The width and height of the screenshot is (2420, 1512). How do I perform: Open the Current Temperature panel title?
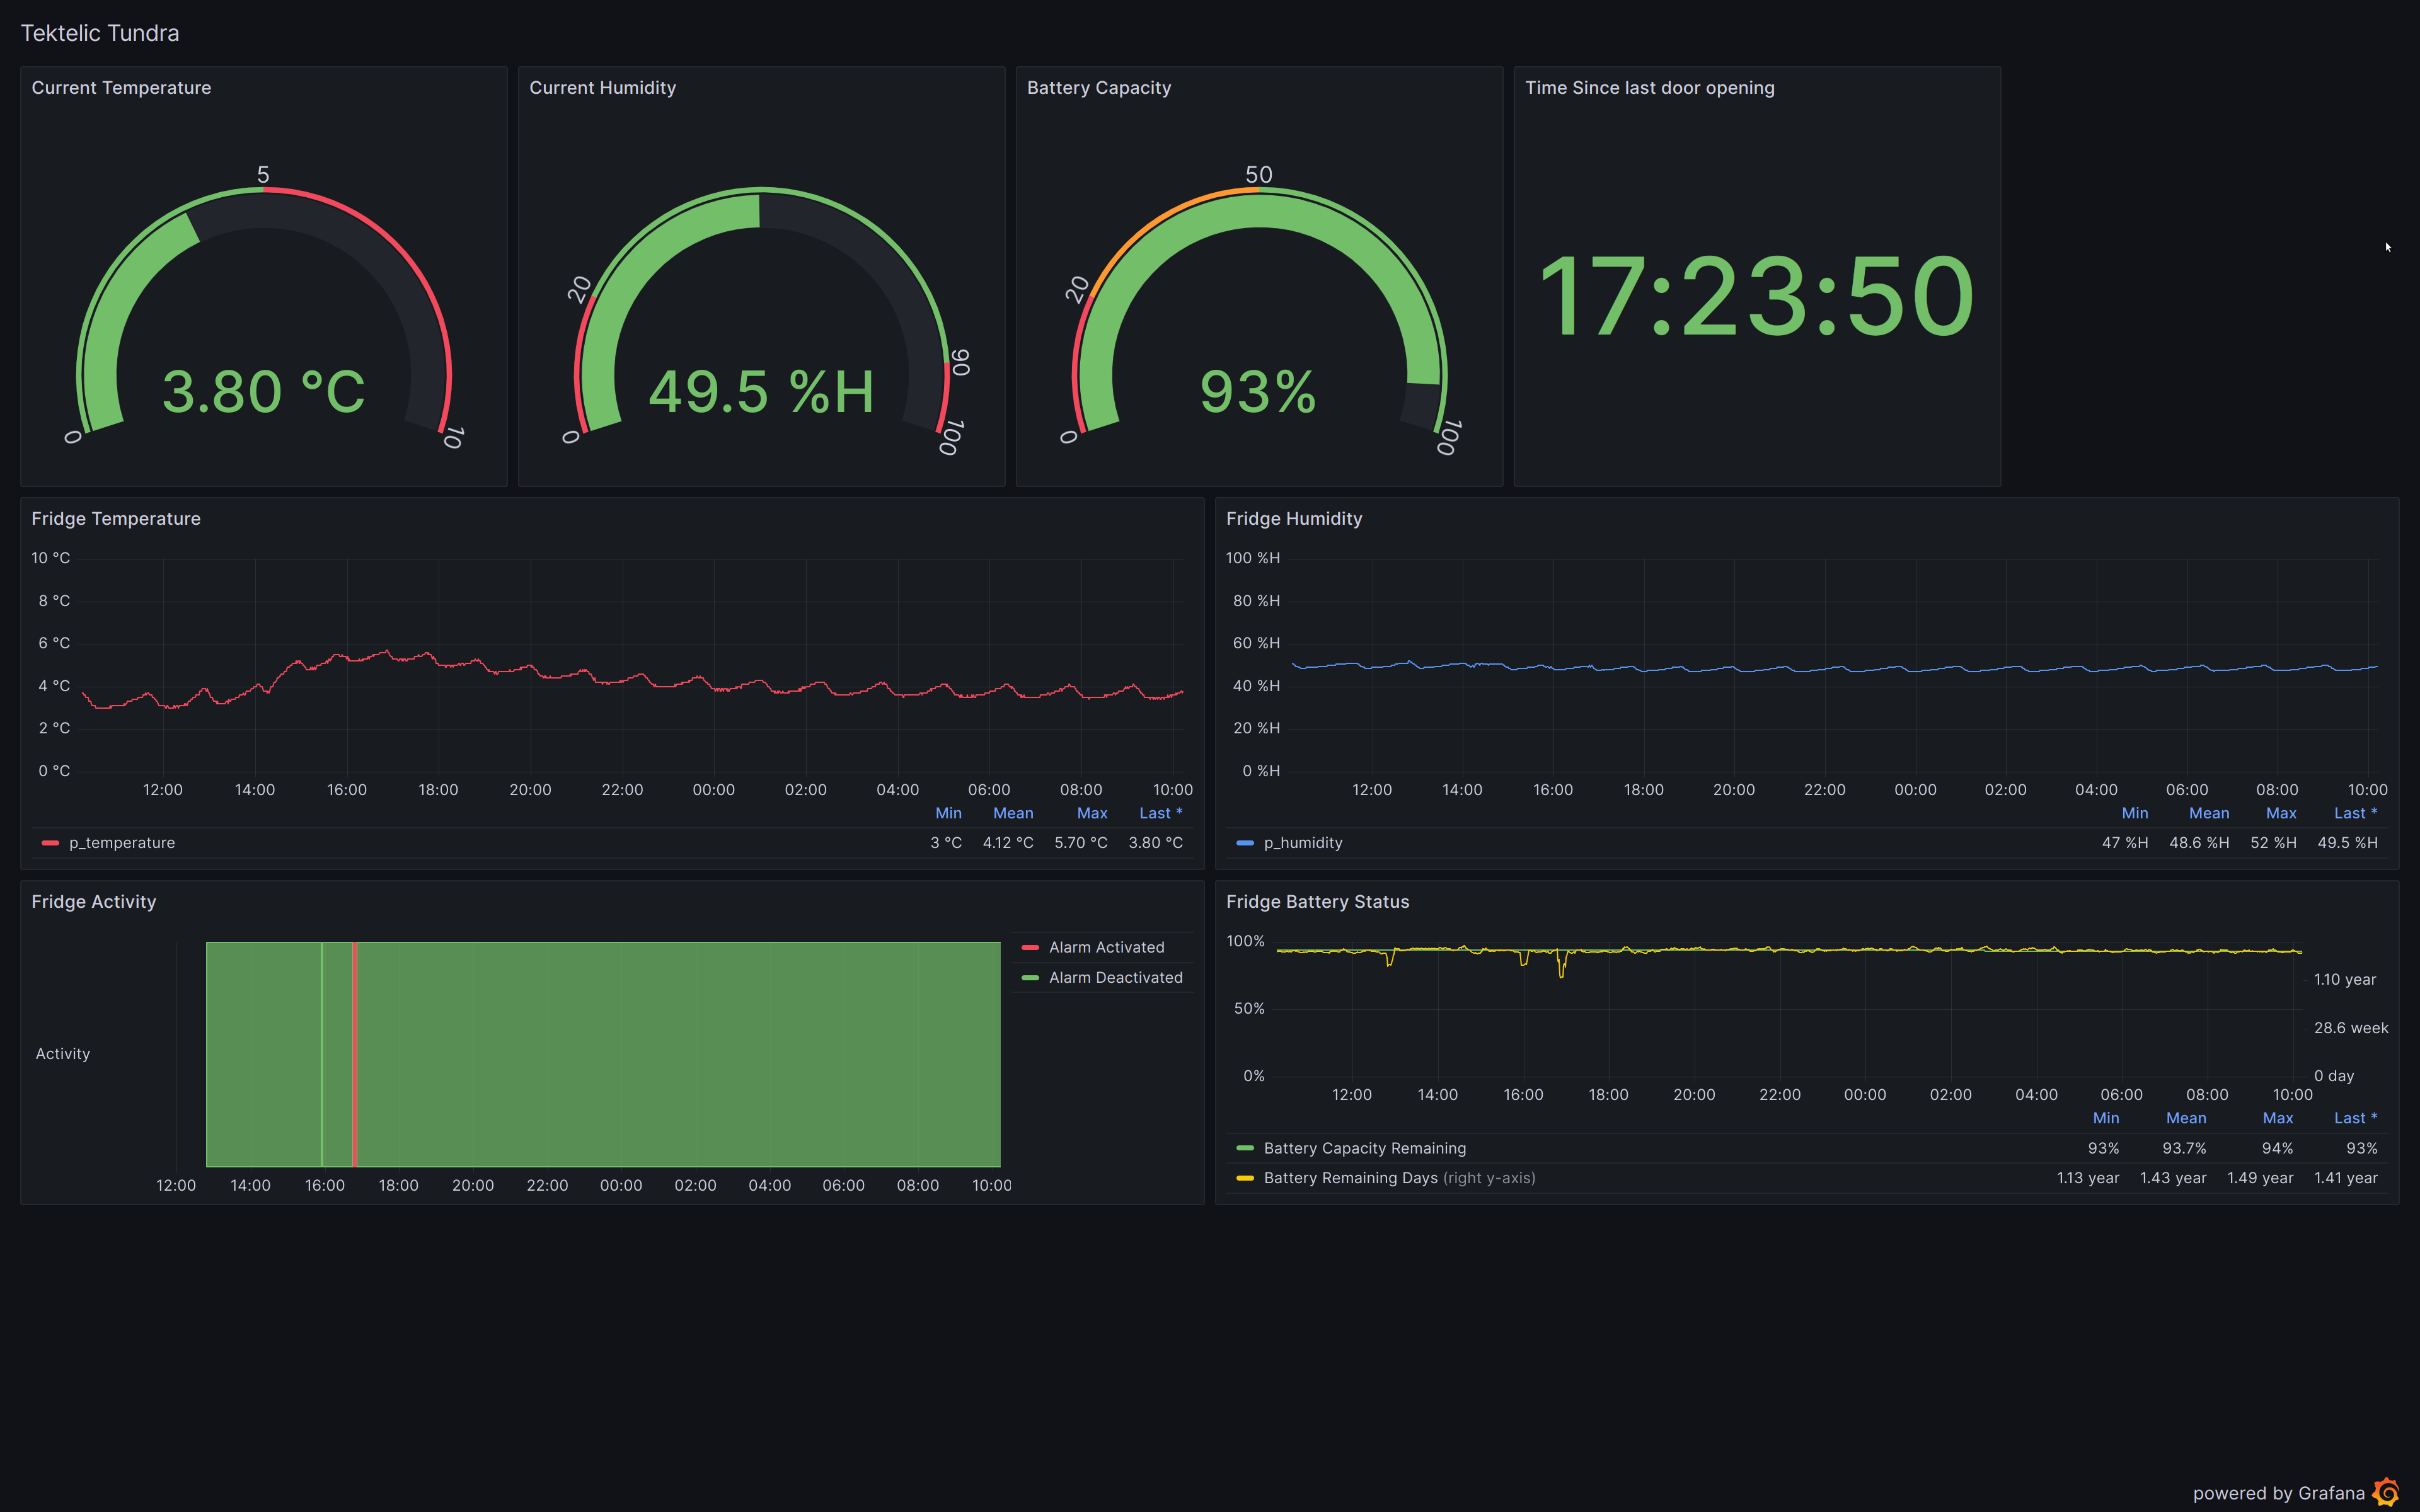[121, 88]
